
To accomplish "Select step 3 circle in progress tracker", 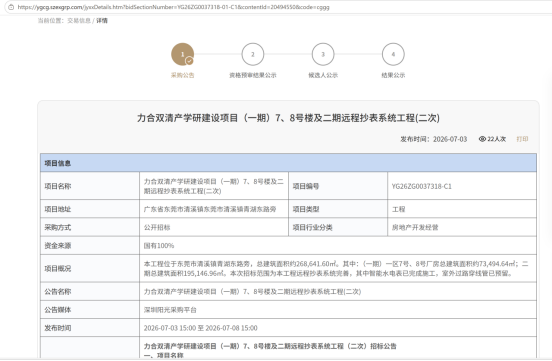I will click(x=323, y=54).
